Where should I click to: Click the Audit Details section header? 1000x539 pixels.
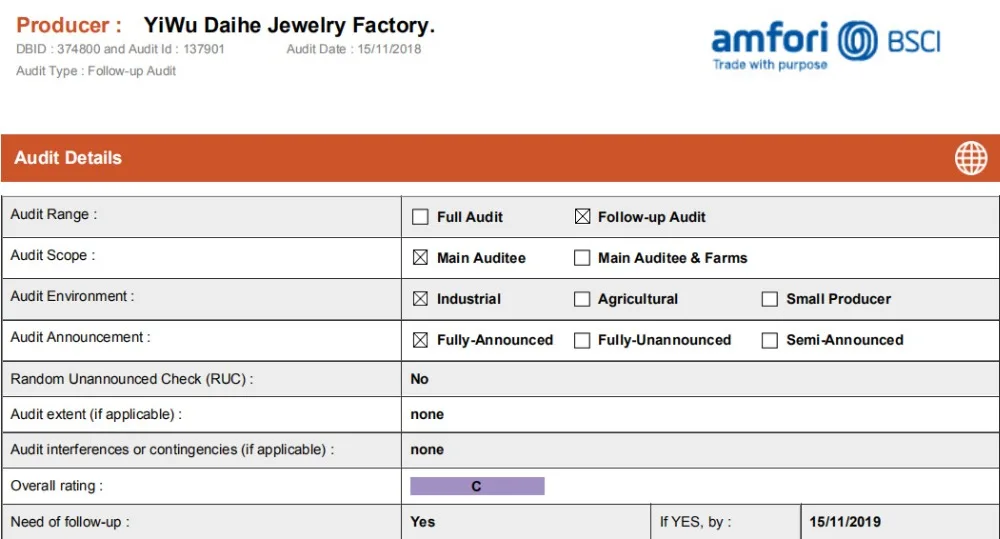[x=68, y=158]
